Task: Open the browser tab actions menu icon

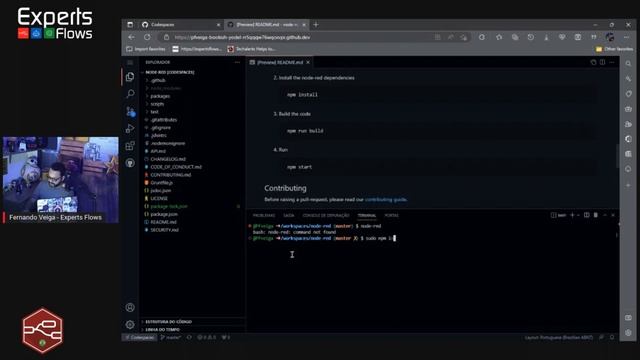Action: point(130,24)
